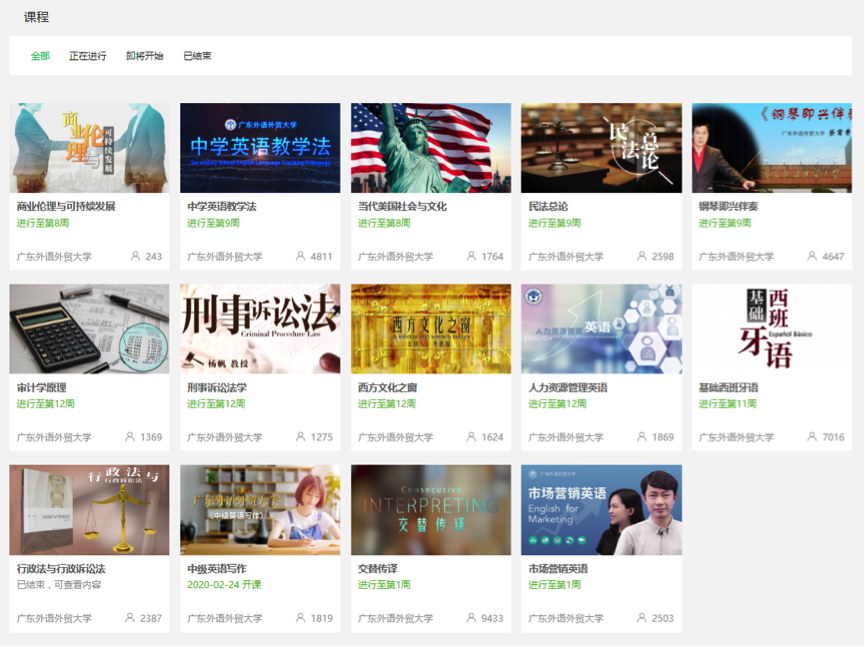Click enrollment person icon on 商业伦理与可持续发展 card
Viewport: 865px width, 647px height.
point(135,257)
